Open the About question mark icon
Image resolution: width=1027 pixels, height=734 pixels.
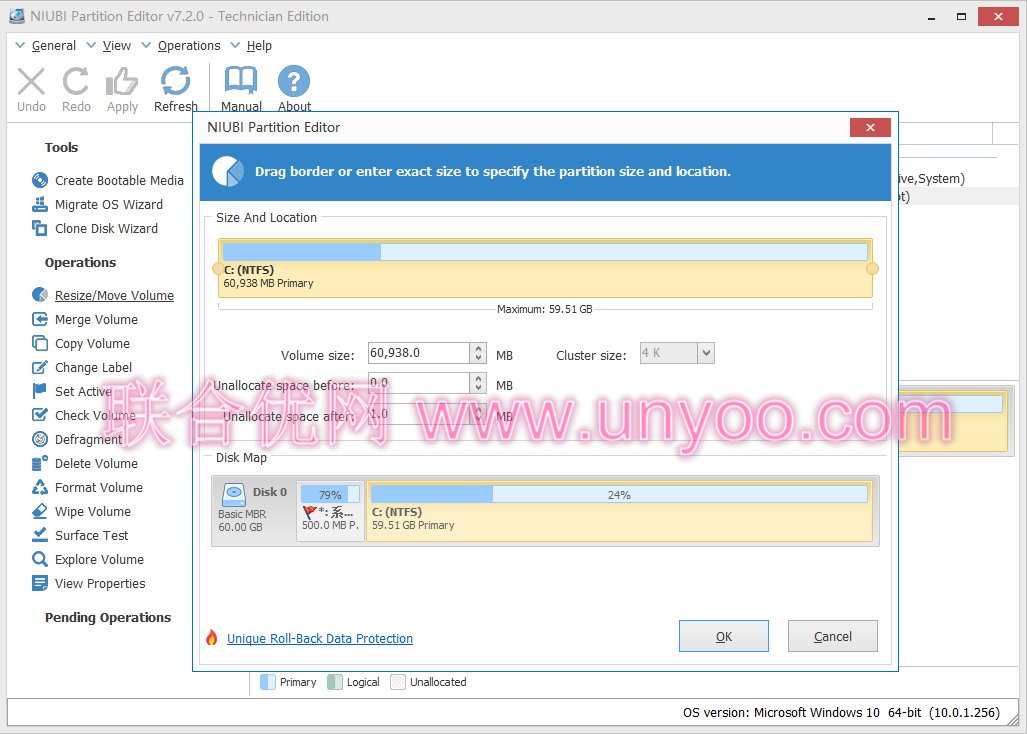tap(294, 81)
